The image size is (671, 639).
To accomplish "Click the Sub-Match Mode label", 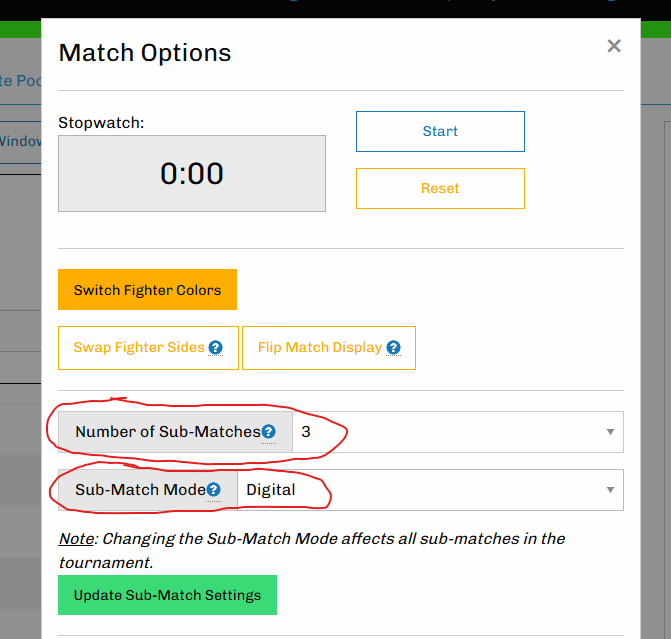I will [x=139, y=490].
